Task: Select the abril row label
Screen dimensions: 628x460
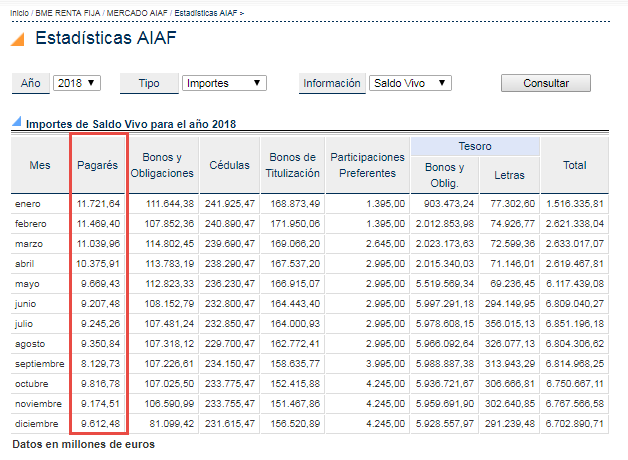Action: [x=24, y=264]
